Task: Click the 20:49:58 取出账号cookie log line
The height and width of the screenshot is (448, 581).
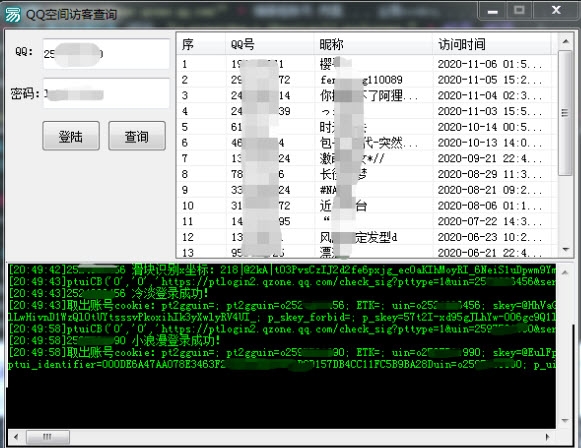Action: (x=282, y=352)
